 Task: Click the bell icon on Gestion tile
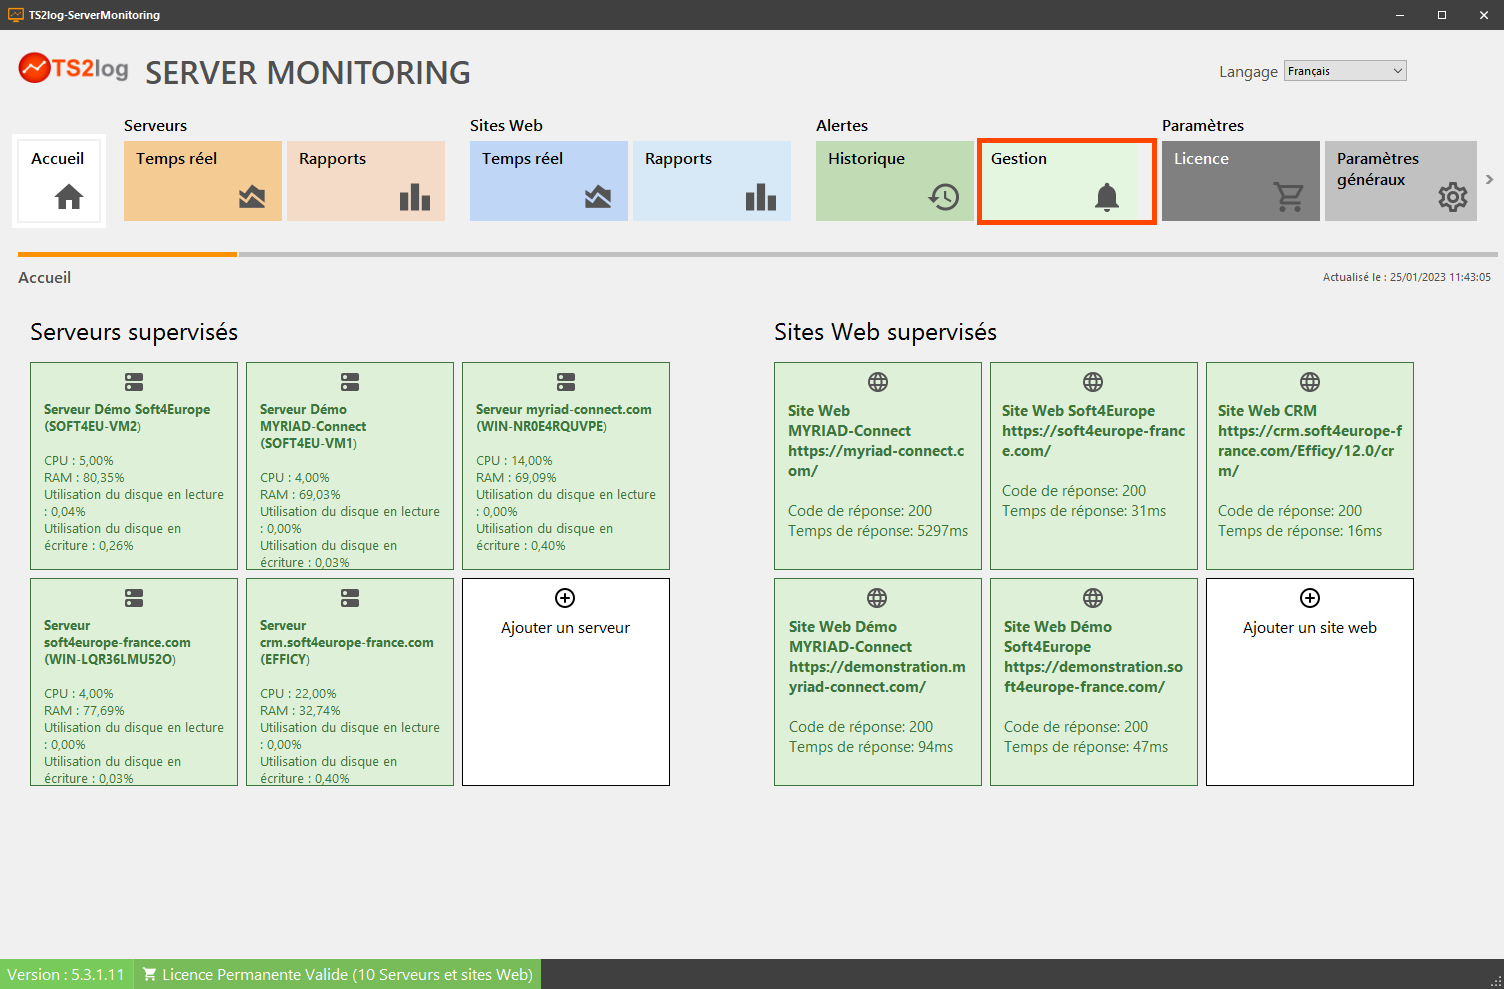point(1107,197)
